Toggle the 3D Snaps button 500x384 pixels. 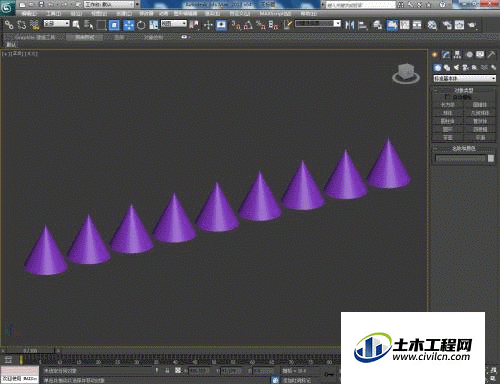[x=236, y=25]
